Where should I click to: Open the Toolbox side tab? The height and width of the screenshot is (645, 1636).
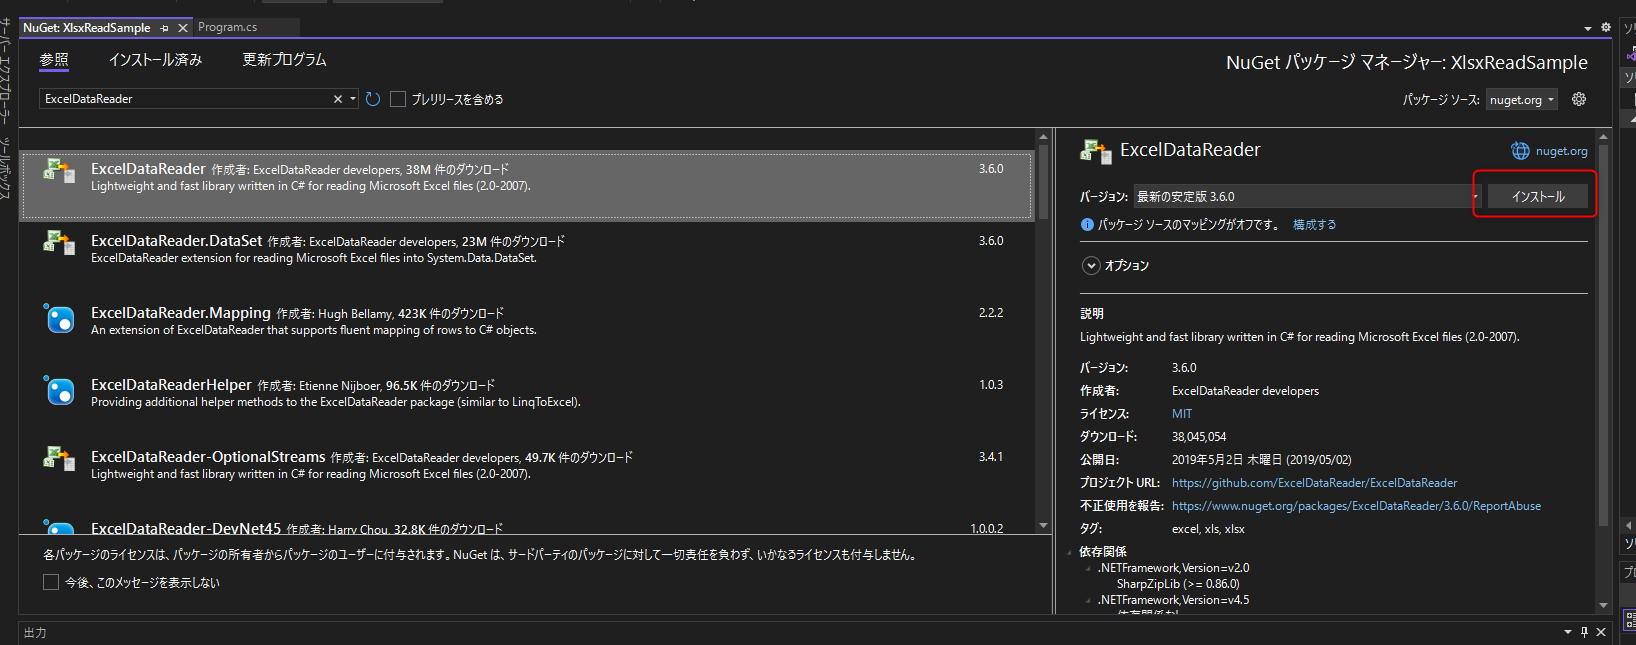pos(6,168)
